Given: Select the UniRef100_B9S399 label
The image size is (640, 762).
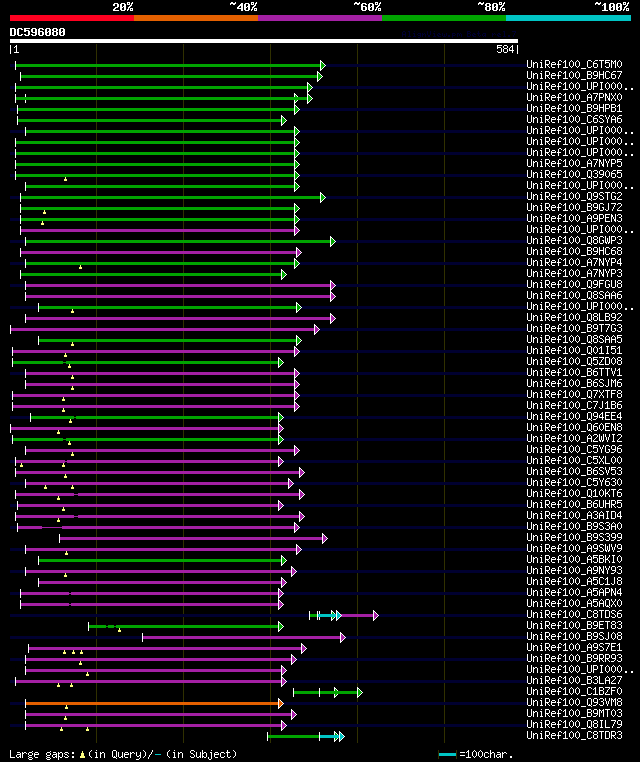Looking at the screenshot, I should (x=574, y=537).
